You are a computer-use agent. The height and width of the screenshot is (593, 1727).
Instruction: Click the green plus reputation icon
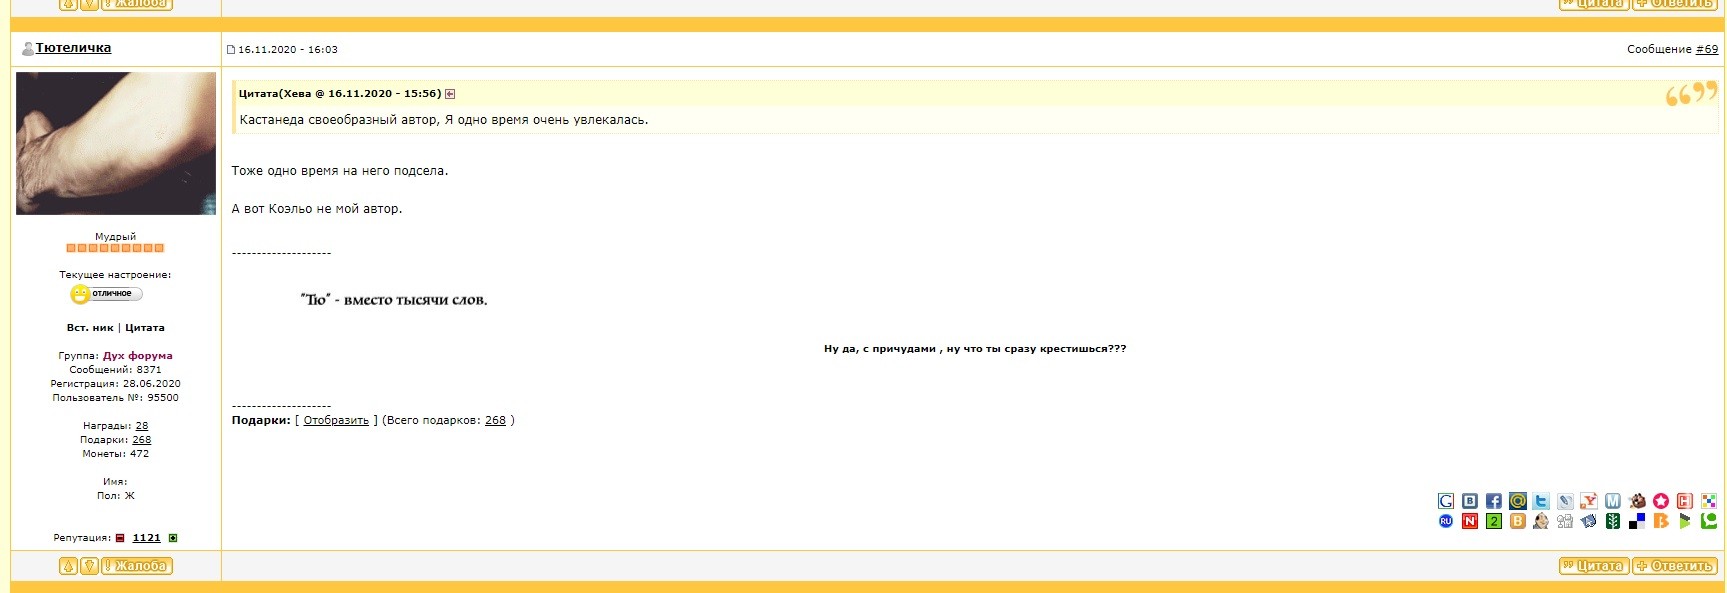[x=173, y=538]
